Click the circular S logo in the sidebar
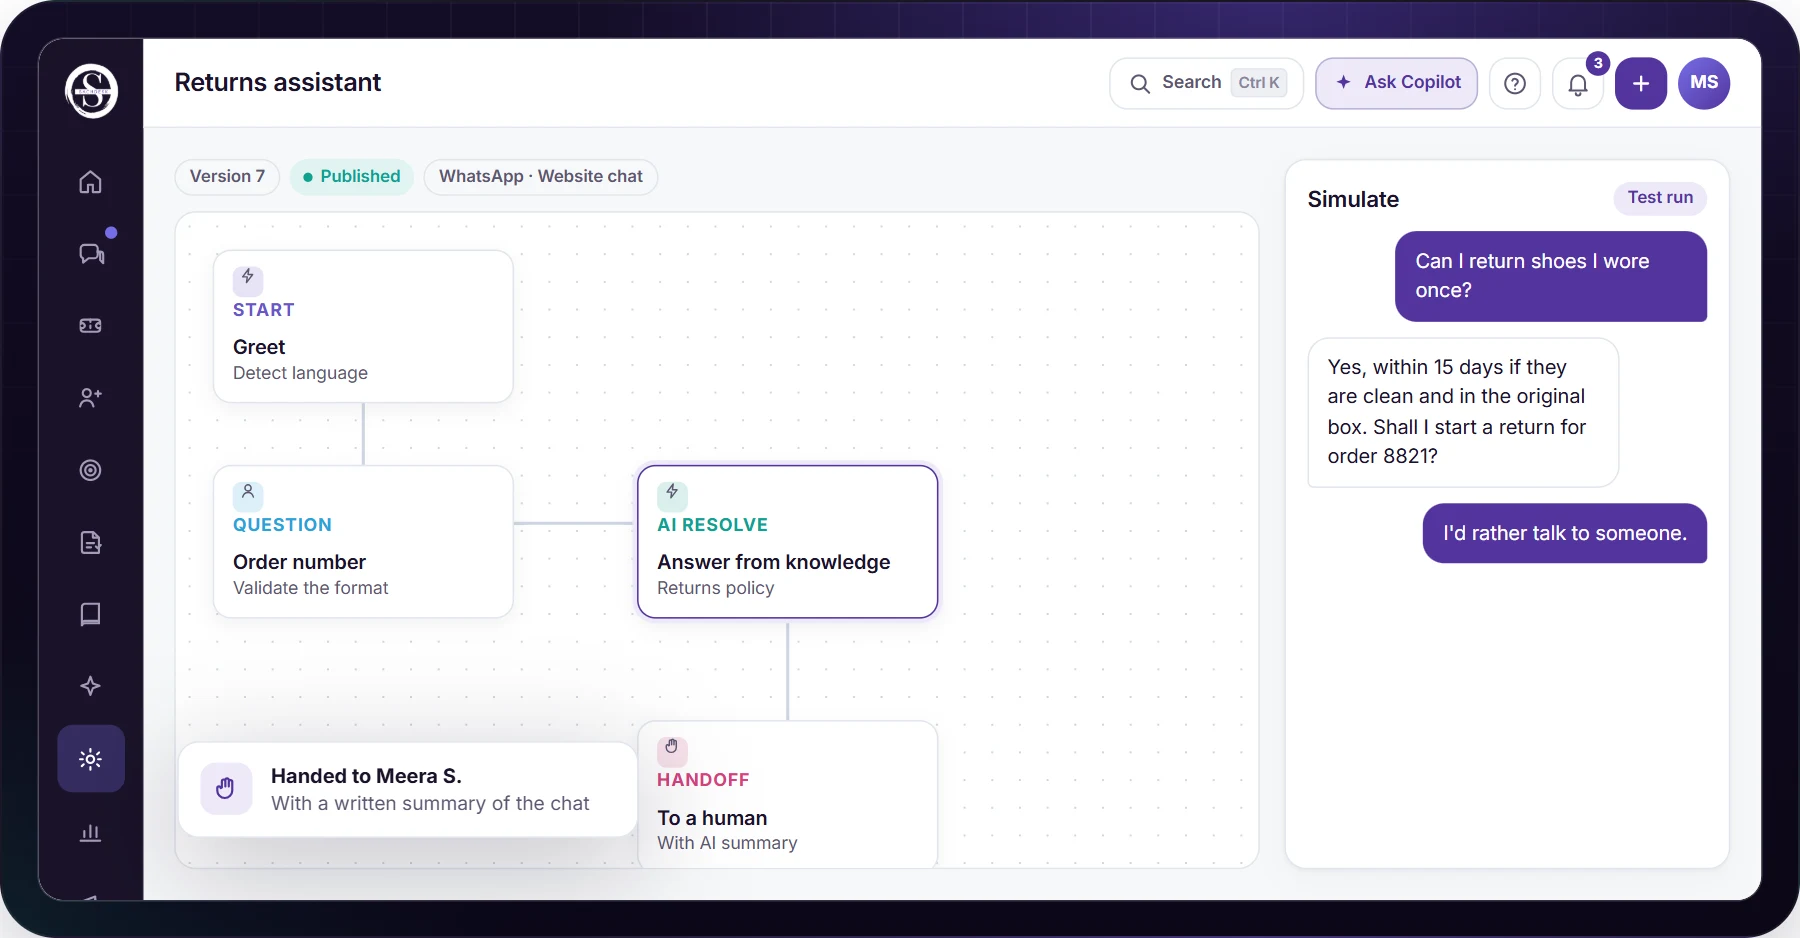This screenshot has height=938, width=1800. click(x=91, y=91)
